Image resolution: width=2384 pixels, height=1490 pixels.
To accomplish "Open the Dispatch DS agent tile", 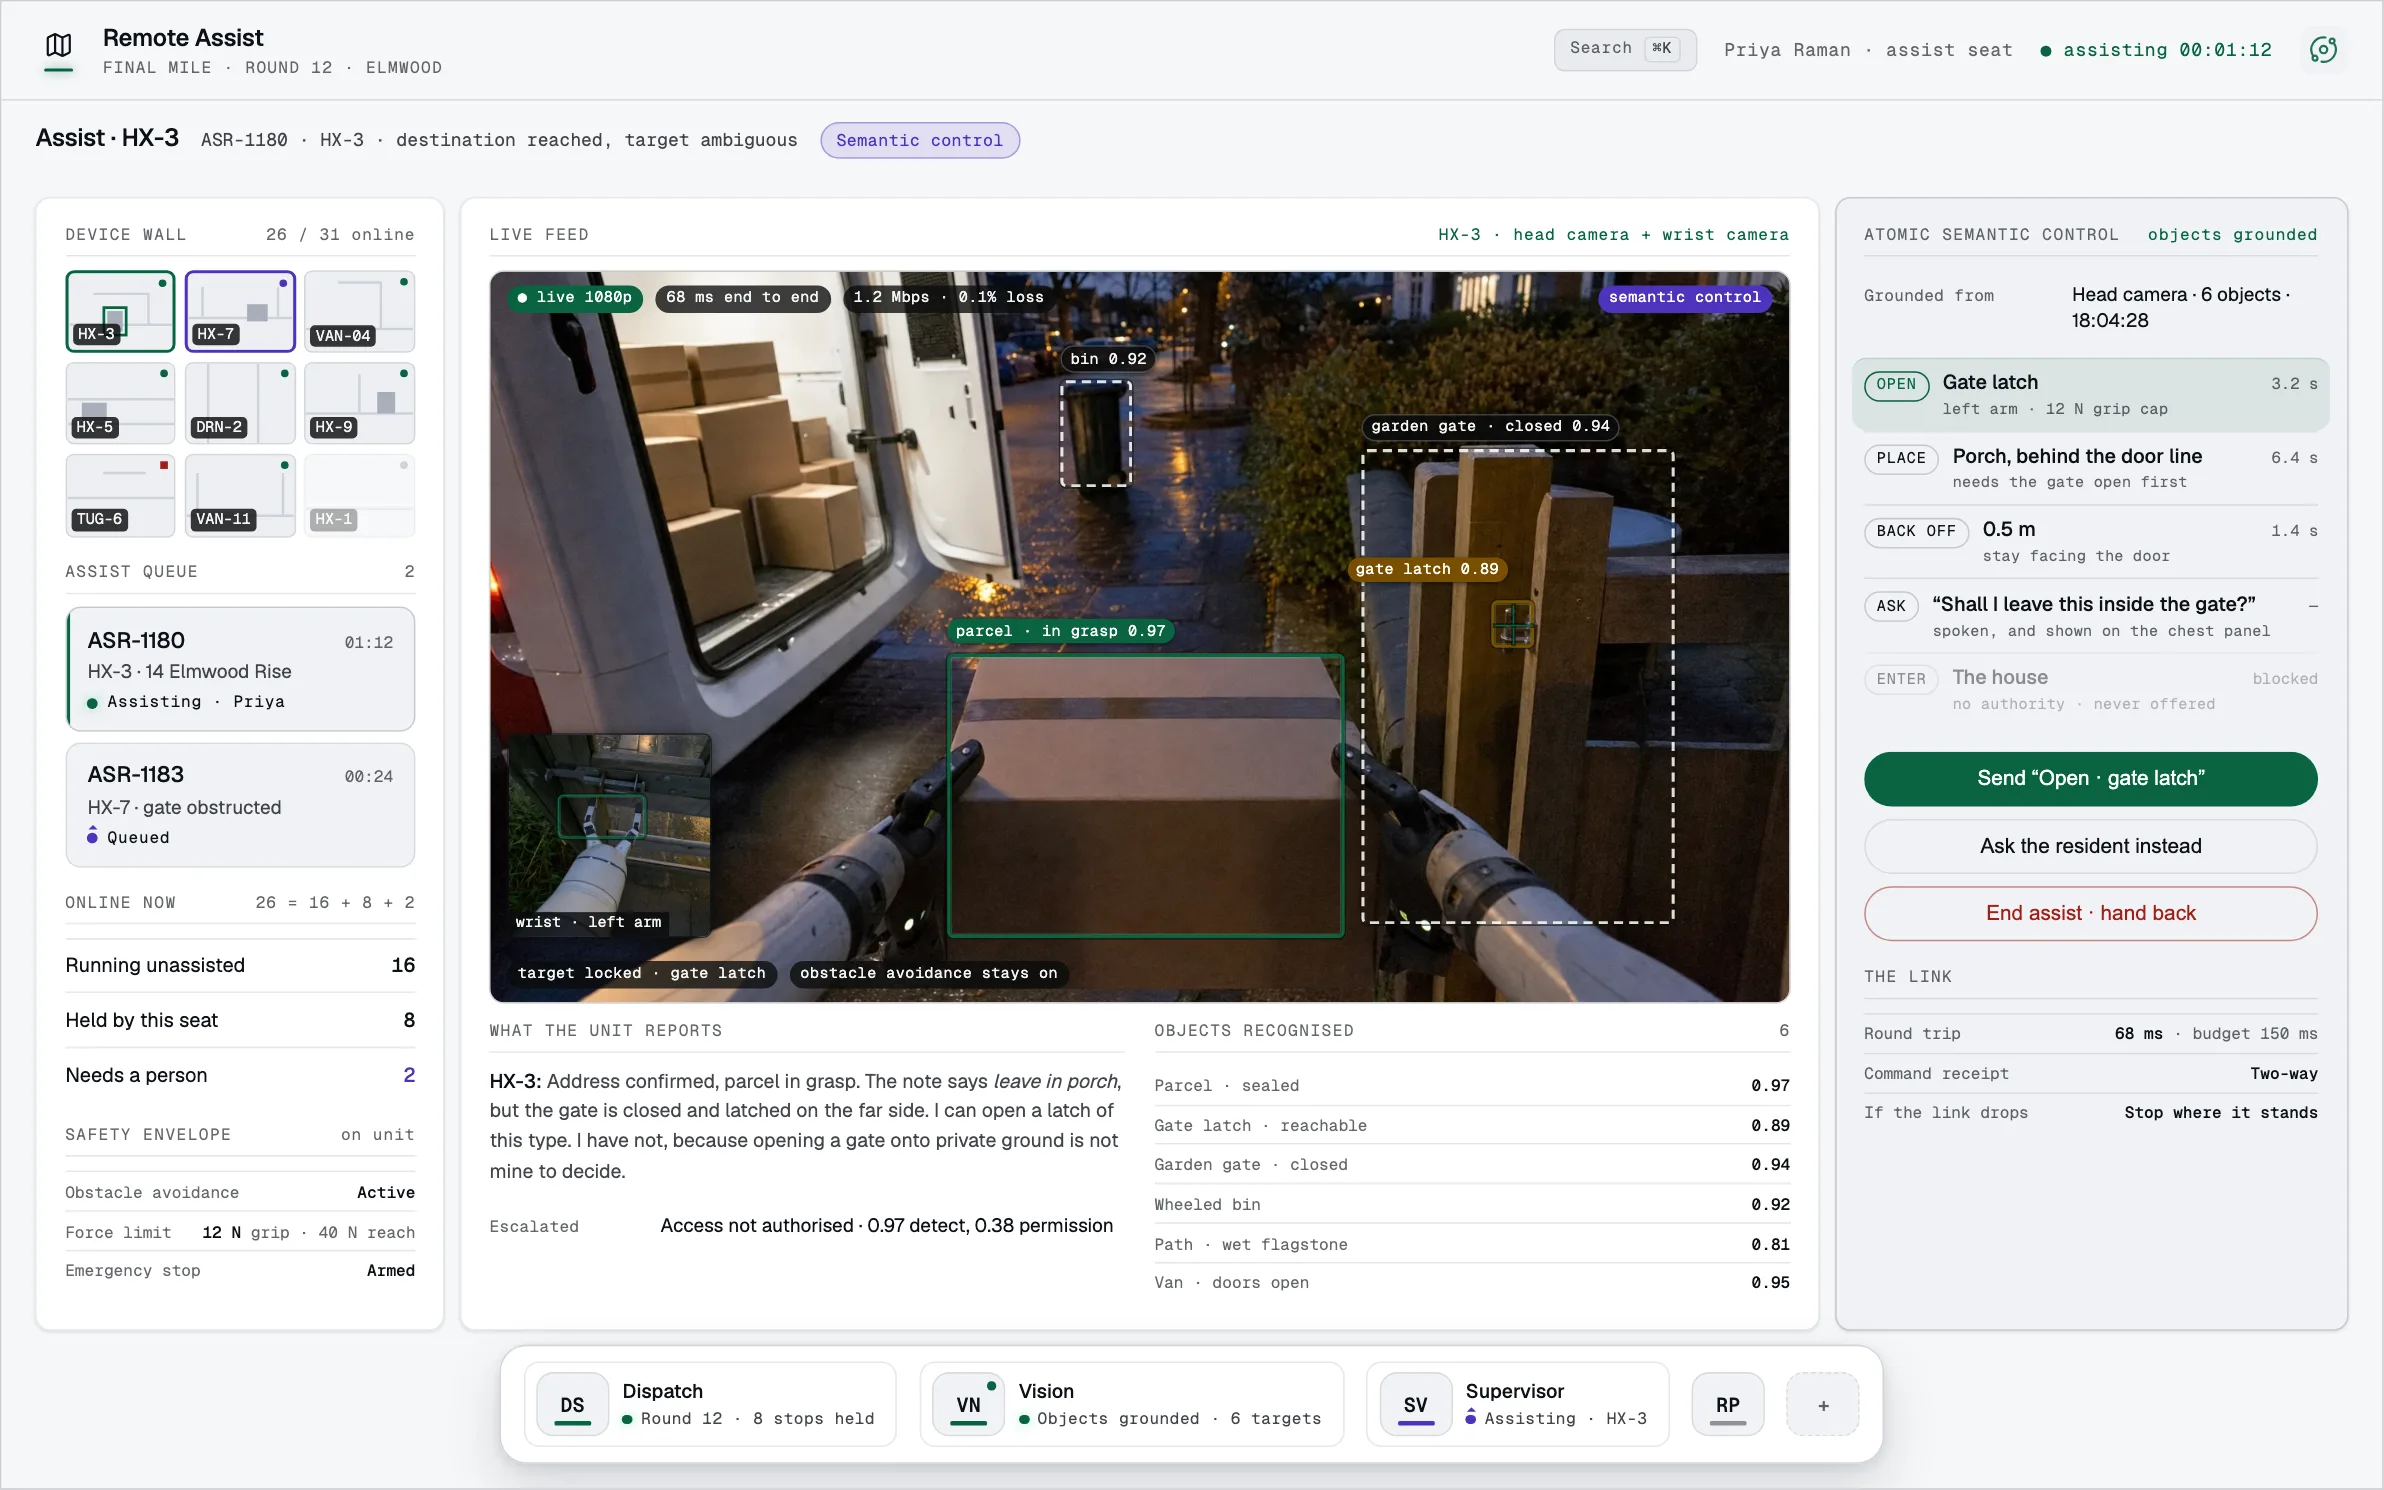I will 710,1405.
